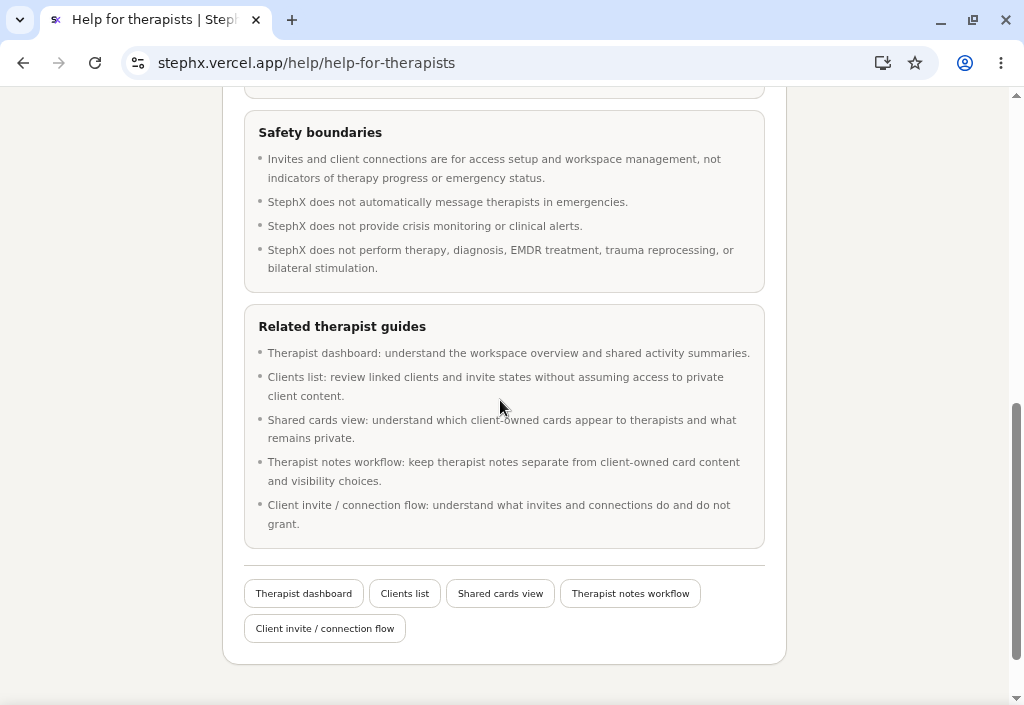Click the page's vertical scrollbar thumb
This screenshot has width=1024, height=705.
tap(1016, 531)
